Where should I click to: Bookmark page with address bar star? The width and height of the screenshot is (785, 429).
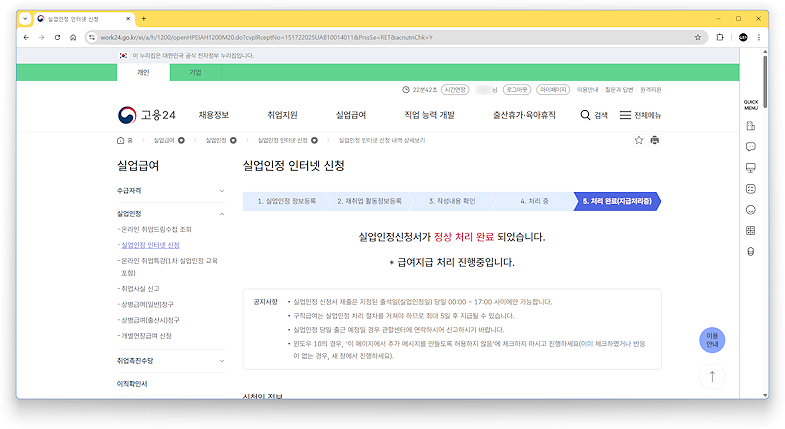click(697, 38)
